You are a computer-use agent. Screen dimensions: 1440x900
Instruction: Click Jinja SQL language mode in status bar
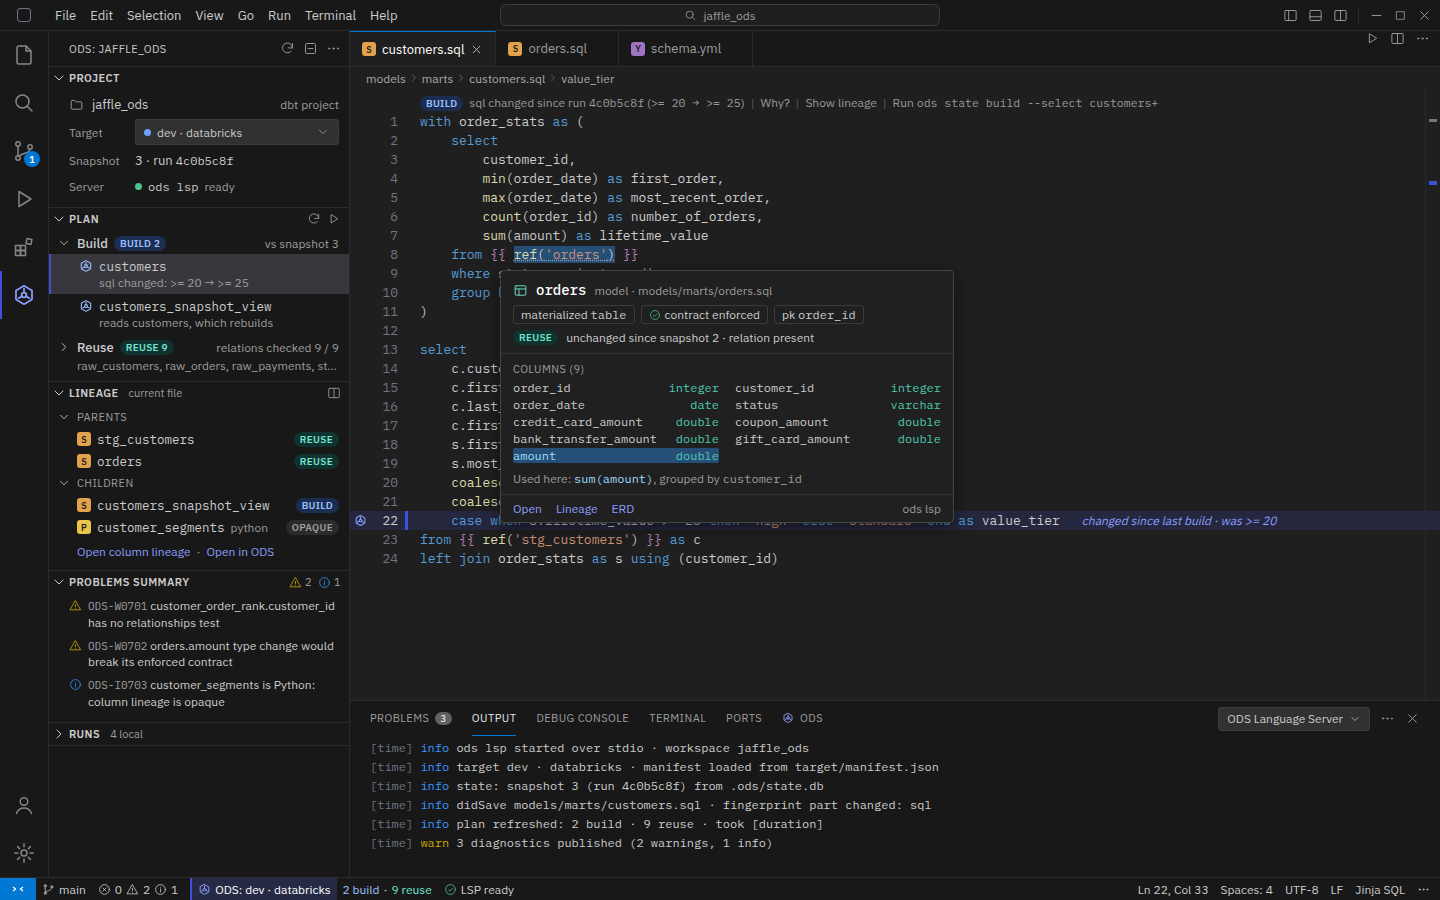tap(1380, 890)
